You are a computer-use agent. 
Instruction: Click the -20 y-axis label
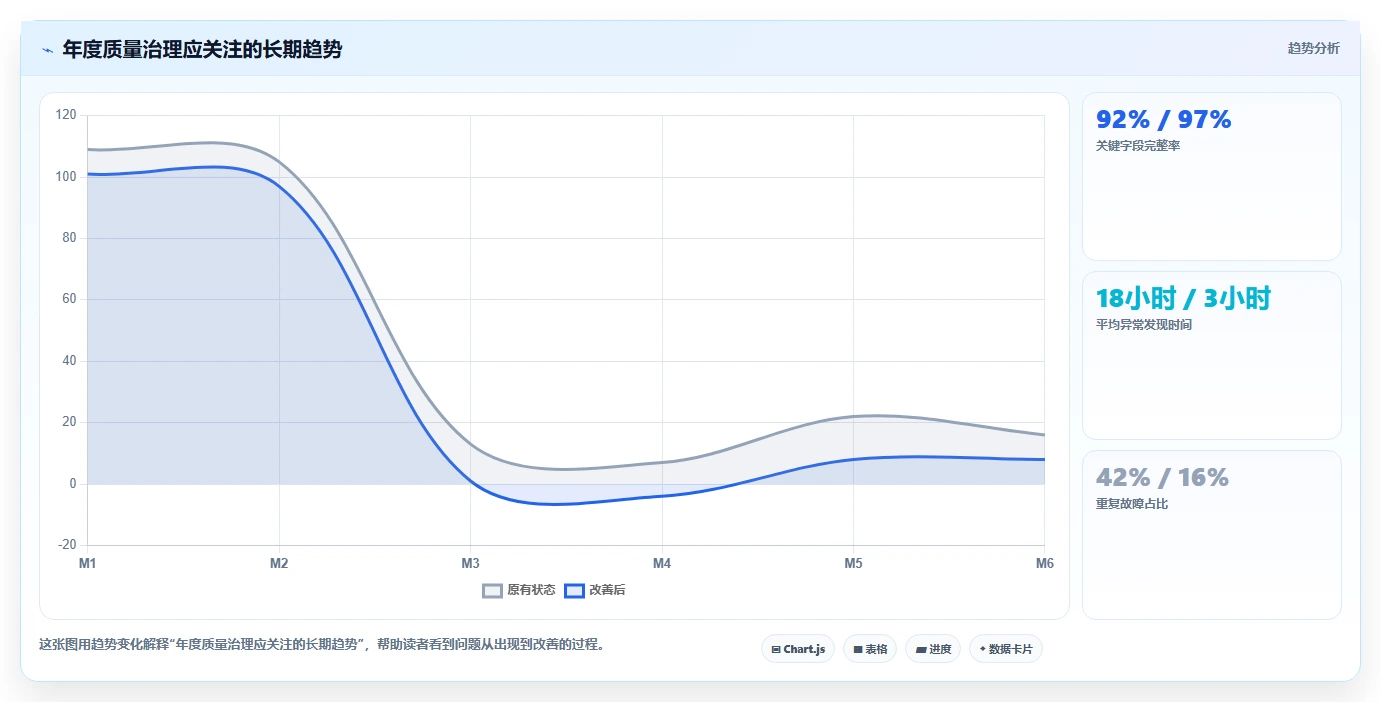coord(67,545)
